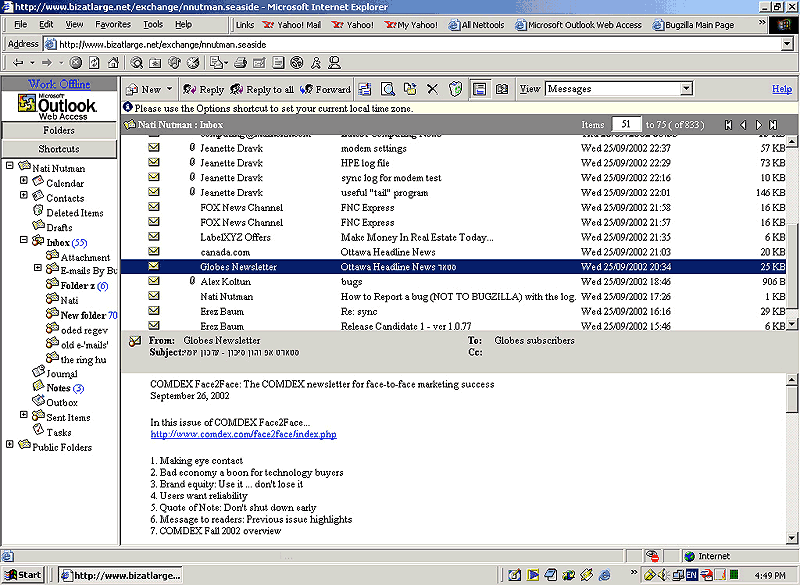The height and width of the screenshot is (585, 800).
Task: Collapse the Inbox folder tree
Action: click(23, 239)
